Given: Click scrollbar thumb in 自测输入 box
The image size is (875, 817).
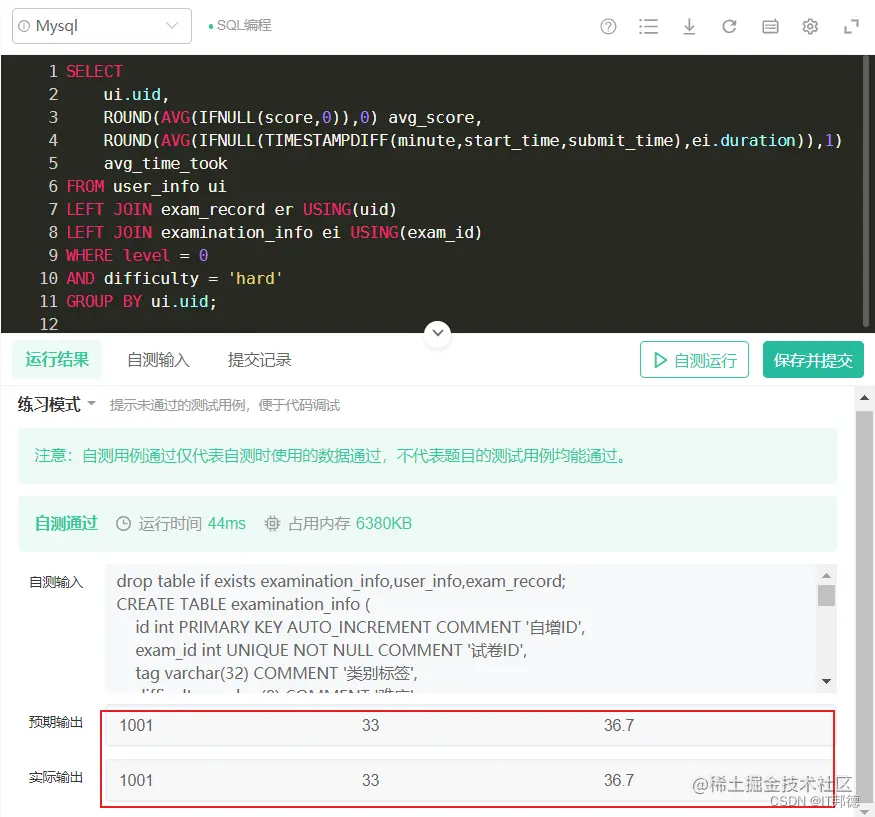Looking at the screenshot, I should tap(826, 595).
